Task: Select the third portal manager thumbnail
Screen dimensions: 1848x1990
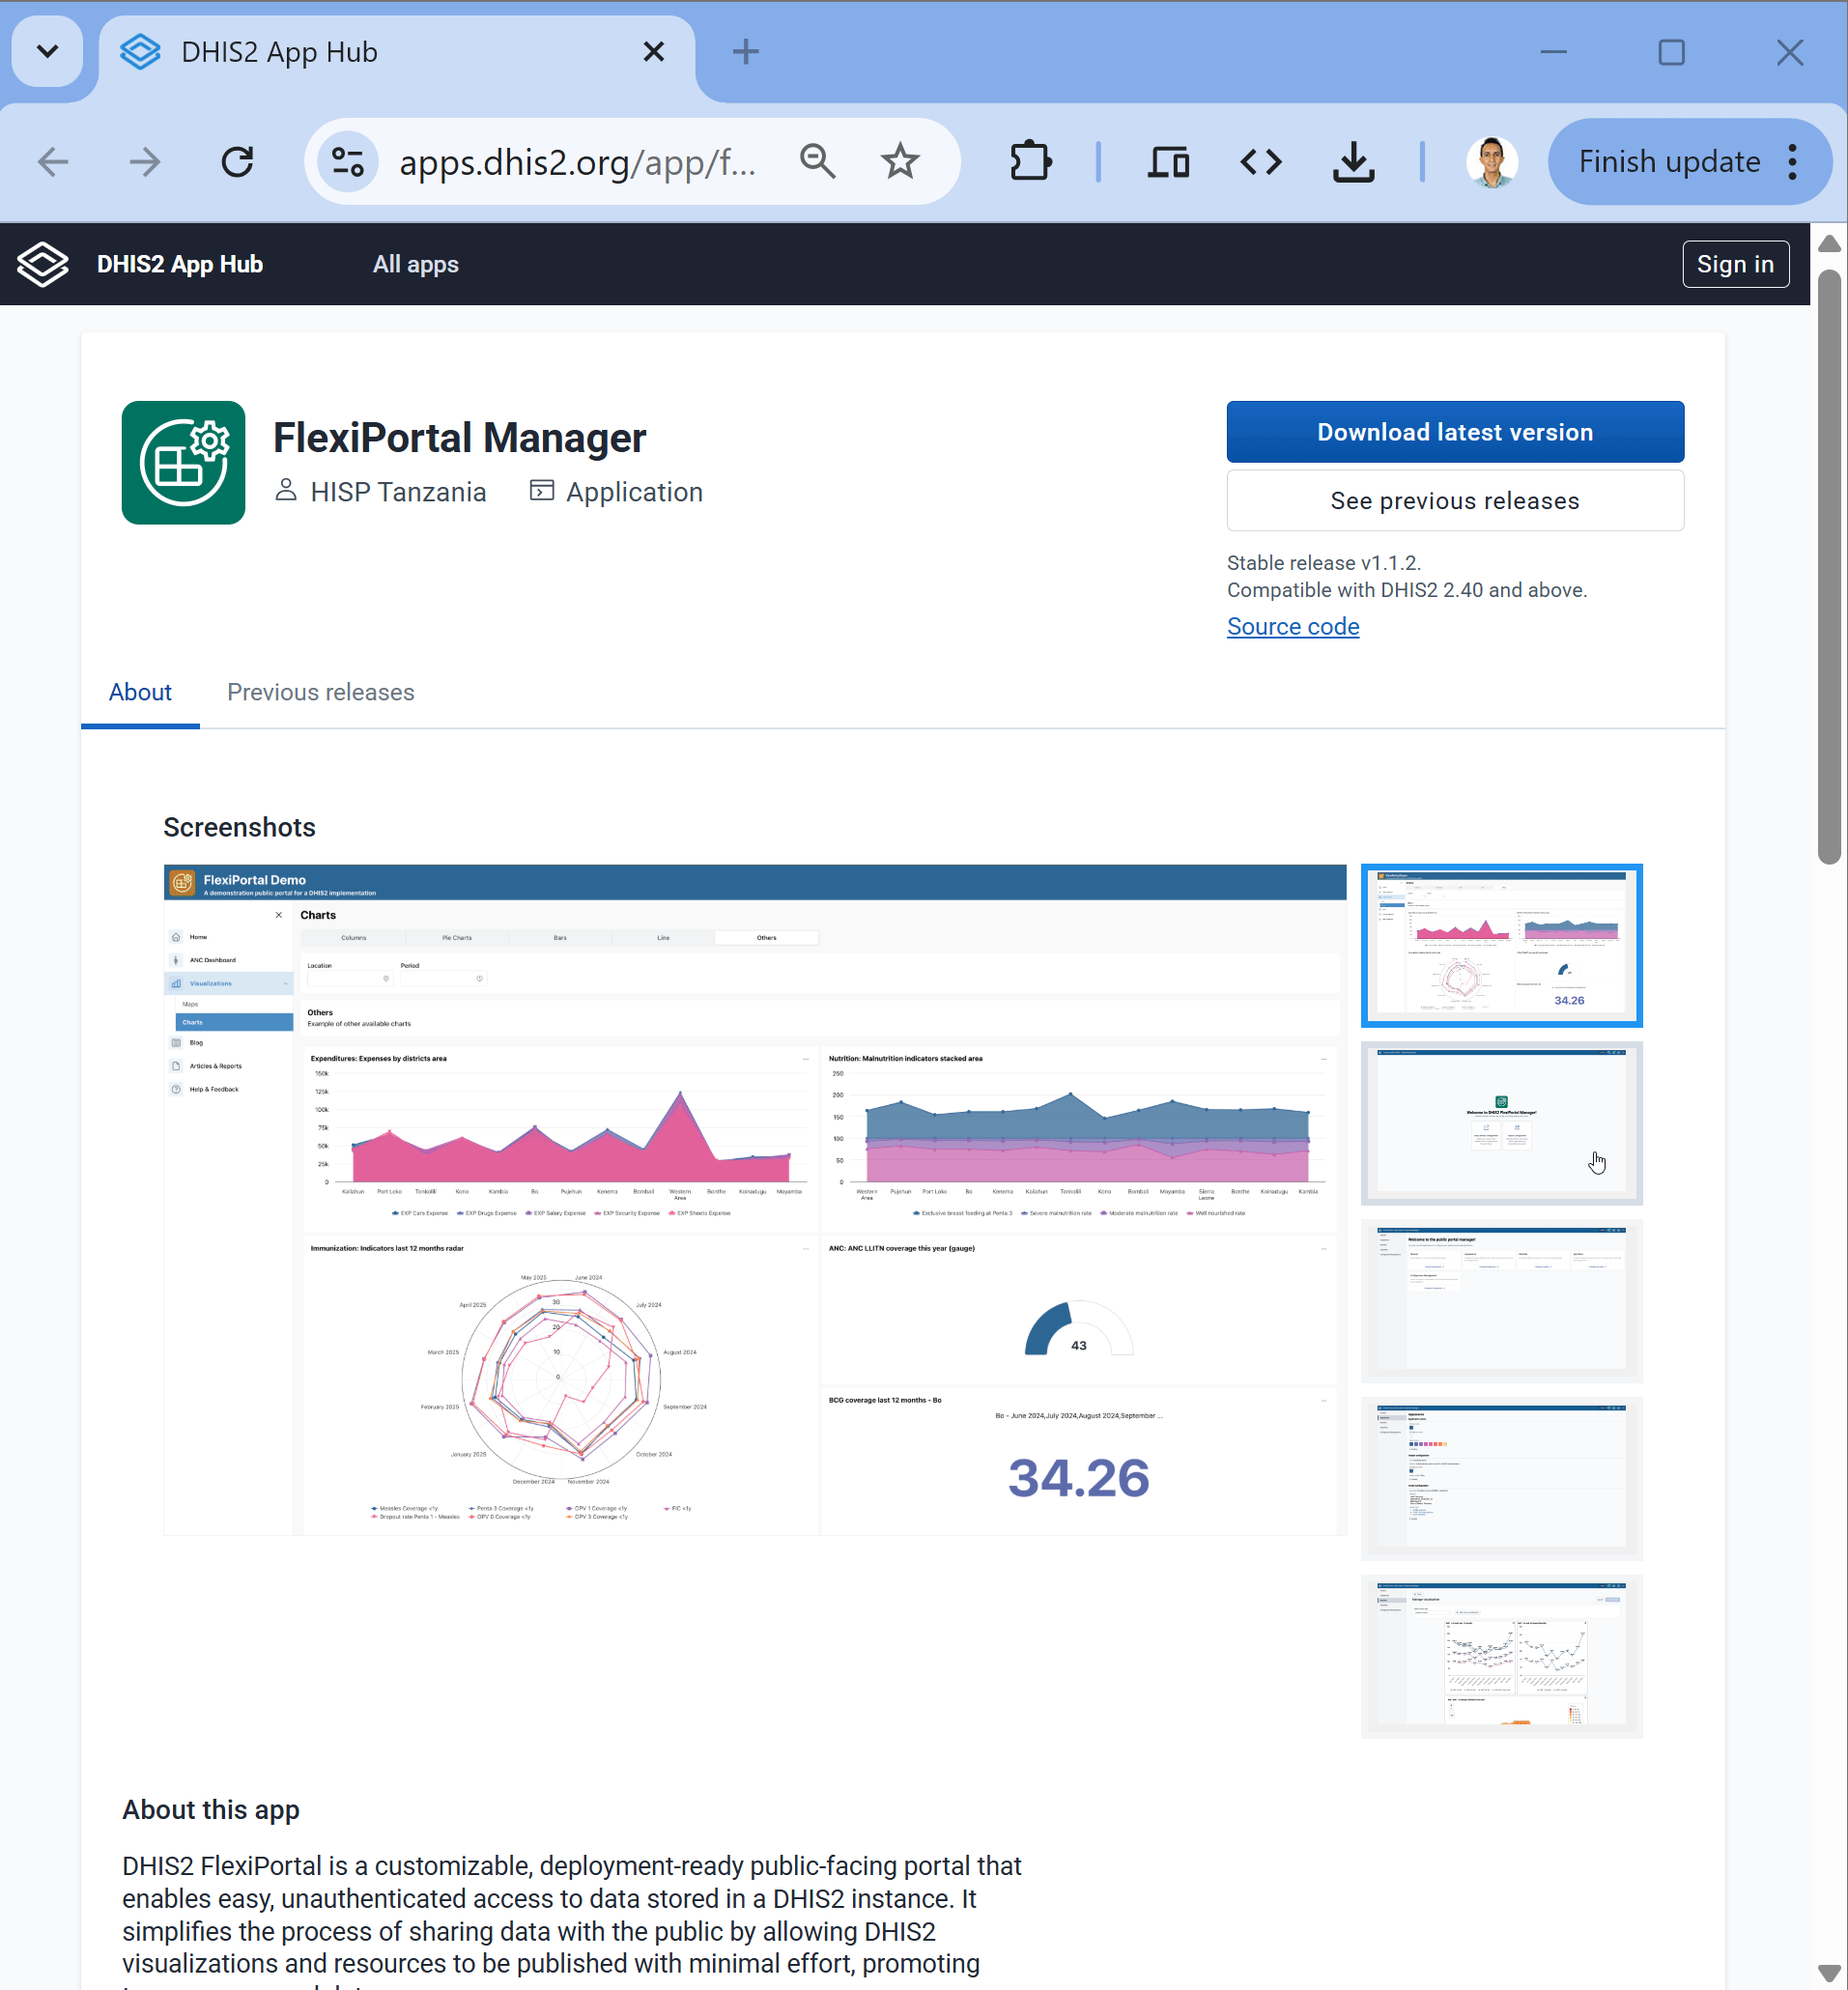Action: pyautogui.click(x=1500, y=1302)
